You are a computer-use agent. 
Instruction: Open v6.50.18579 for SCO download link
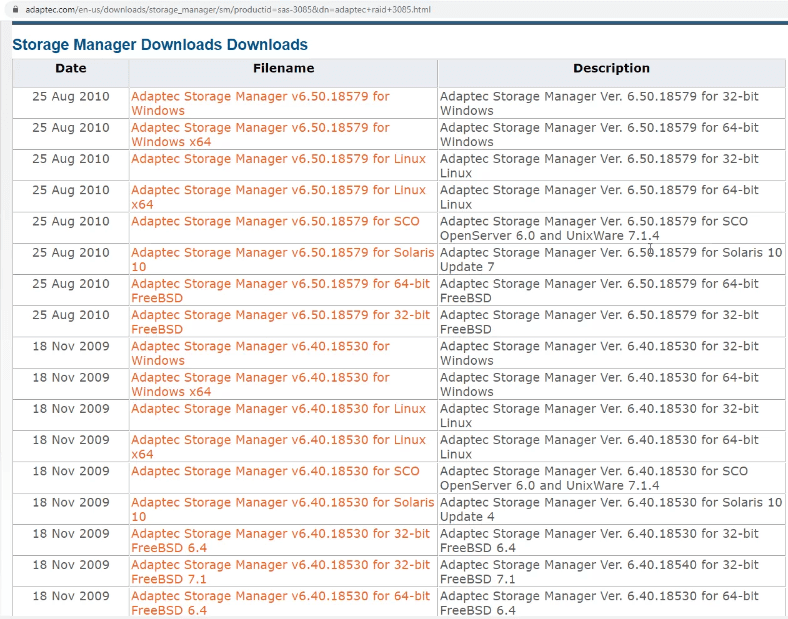[x=275, y=221]
